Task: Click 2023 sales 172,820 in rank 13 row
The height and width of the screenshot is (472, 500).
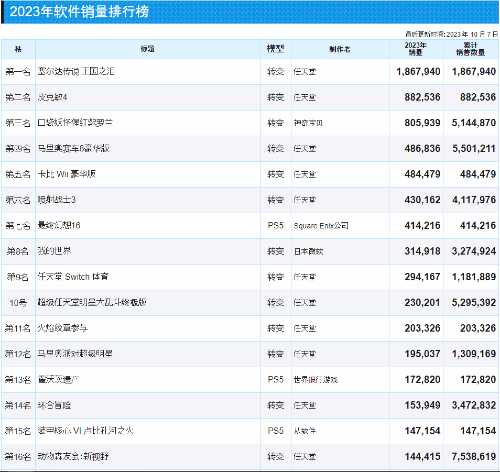Action: (422, 380)
